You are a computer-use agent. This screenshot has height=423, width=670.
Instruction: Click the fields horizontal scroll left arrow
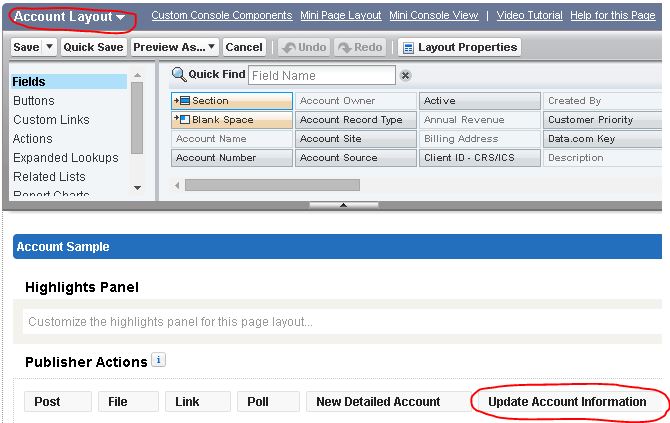click(177, 185)
